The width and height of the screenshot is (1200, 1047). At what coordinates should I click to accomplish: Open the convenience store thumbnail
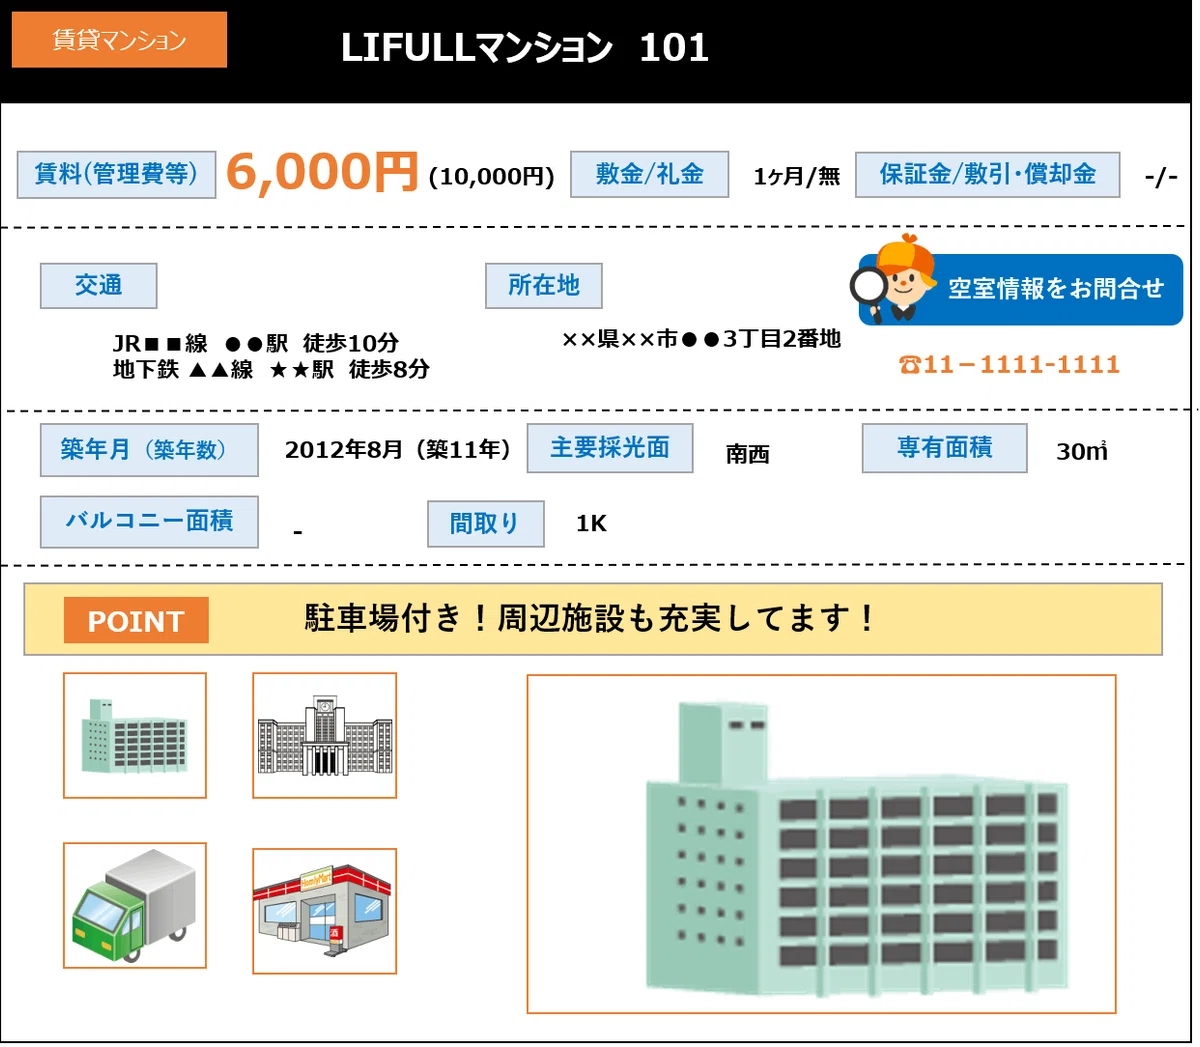pyautogui.click(x=324, y=911)
